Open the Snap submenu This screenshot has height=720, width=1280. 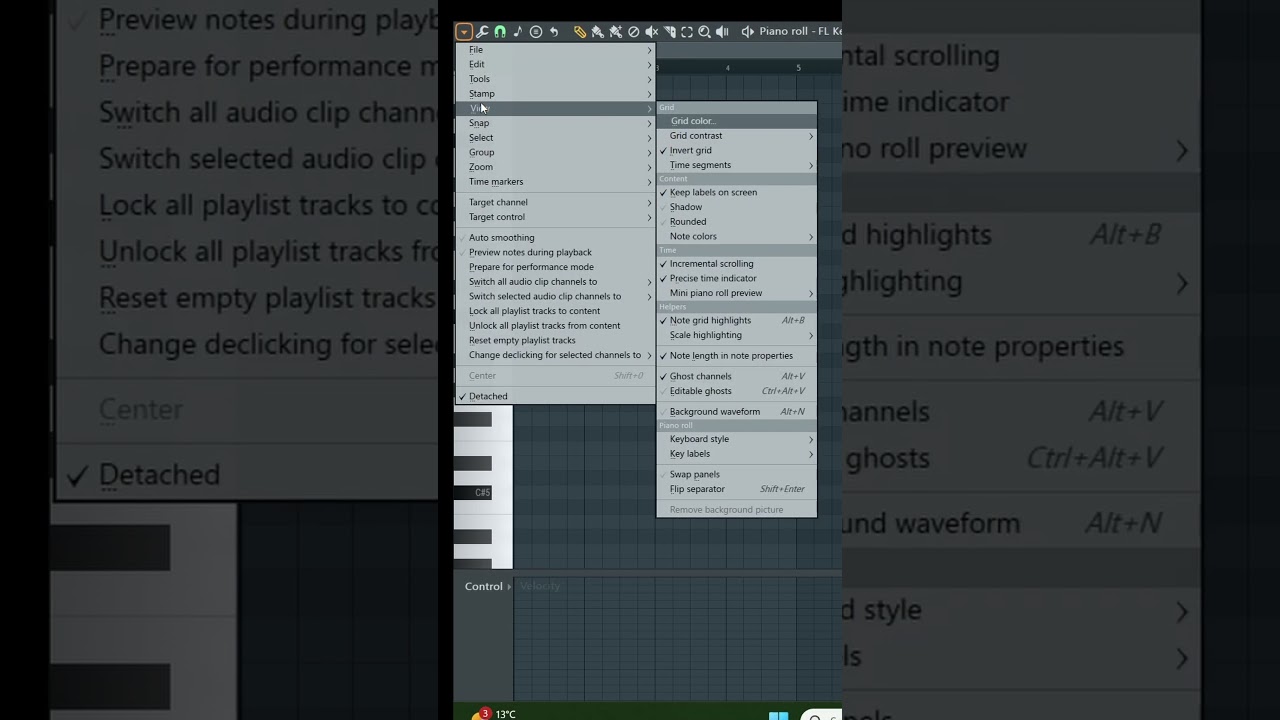[555, 123]
